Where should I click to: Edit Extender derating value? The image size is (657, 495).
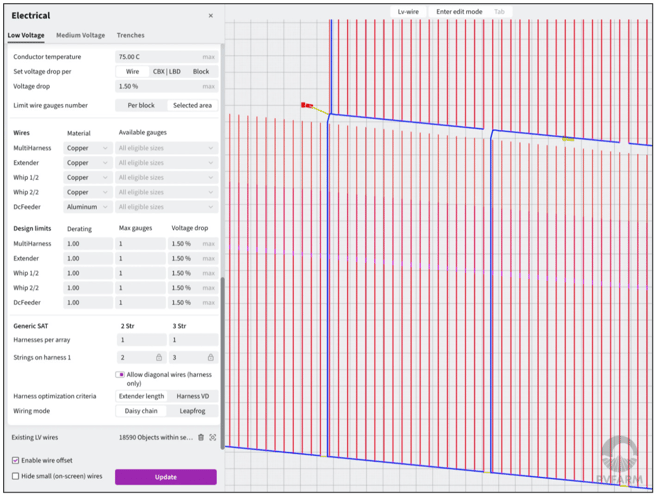88,258
